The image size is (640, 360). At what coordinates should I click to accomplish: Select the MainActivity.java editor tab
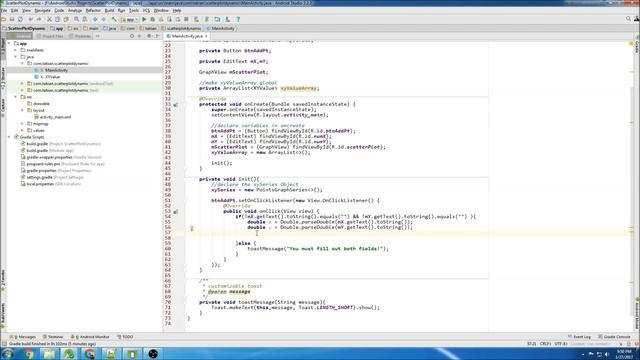click(x=187, y=36)
